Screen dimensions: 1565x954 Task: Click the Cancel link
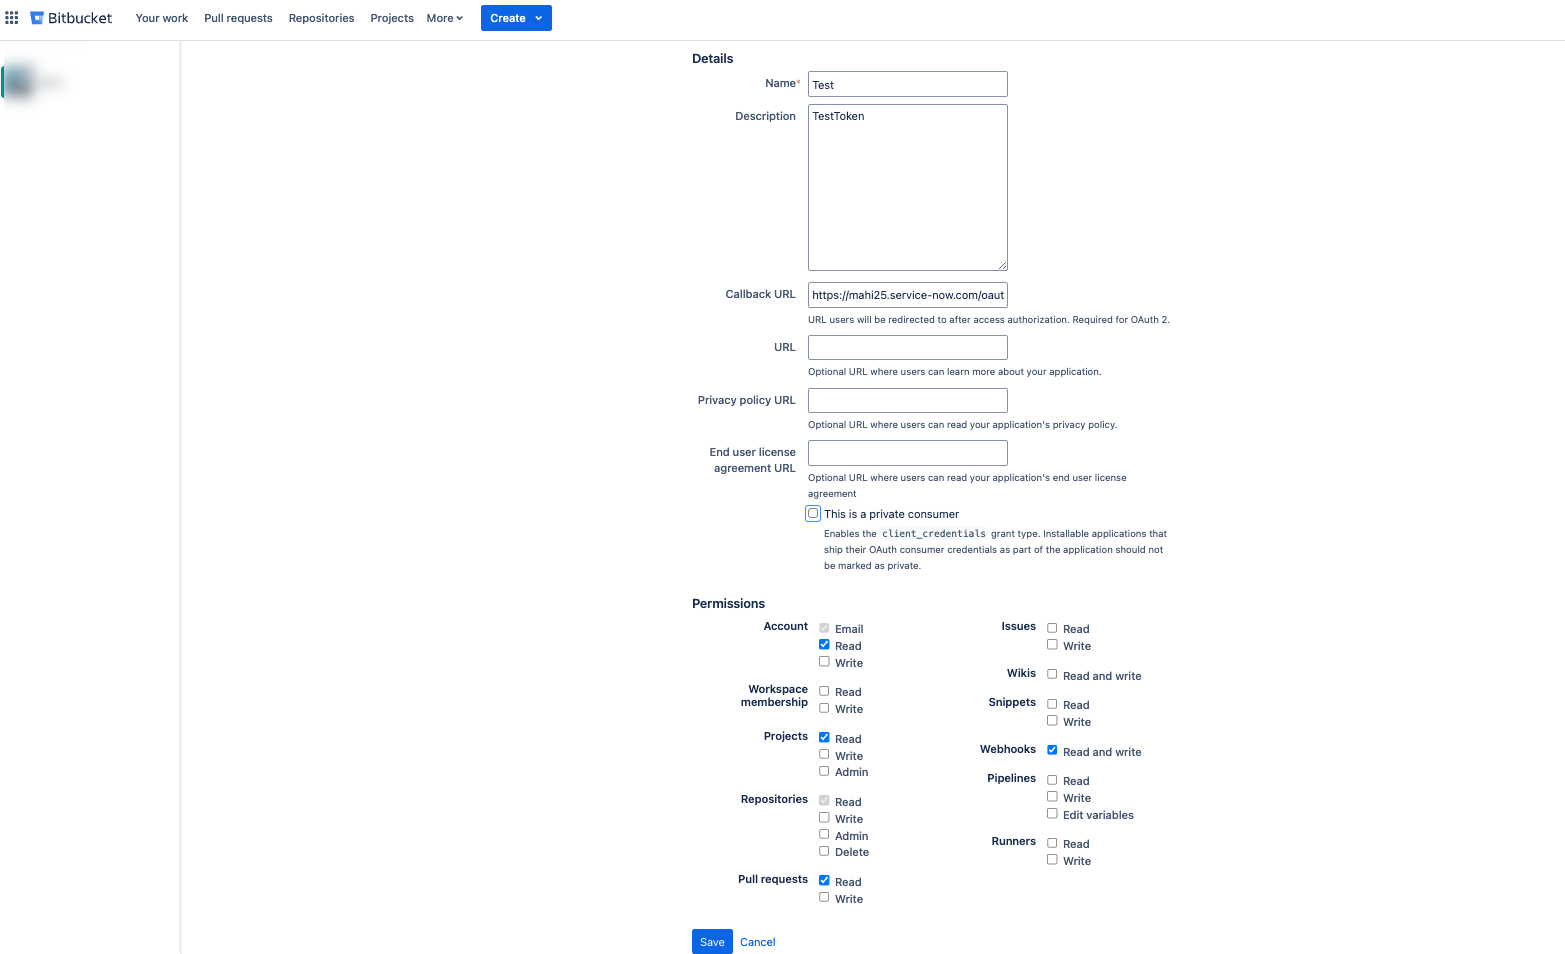click(x=758, y=942)
